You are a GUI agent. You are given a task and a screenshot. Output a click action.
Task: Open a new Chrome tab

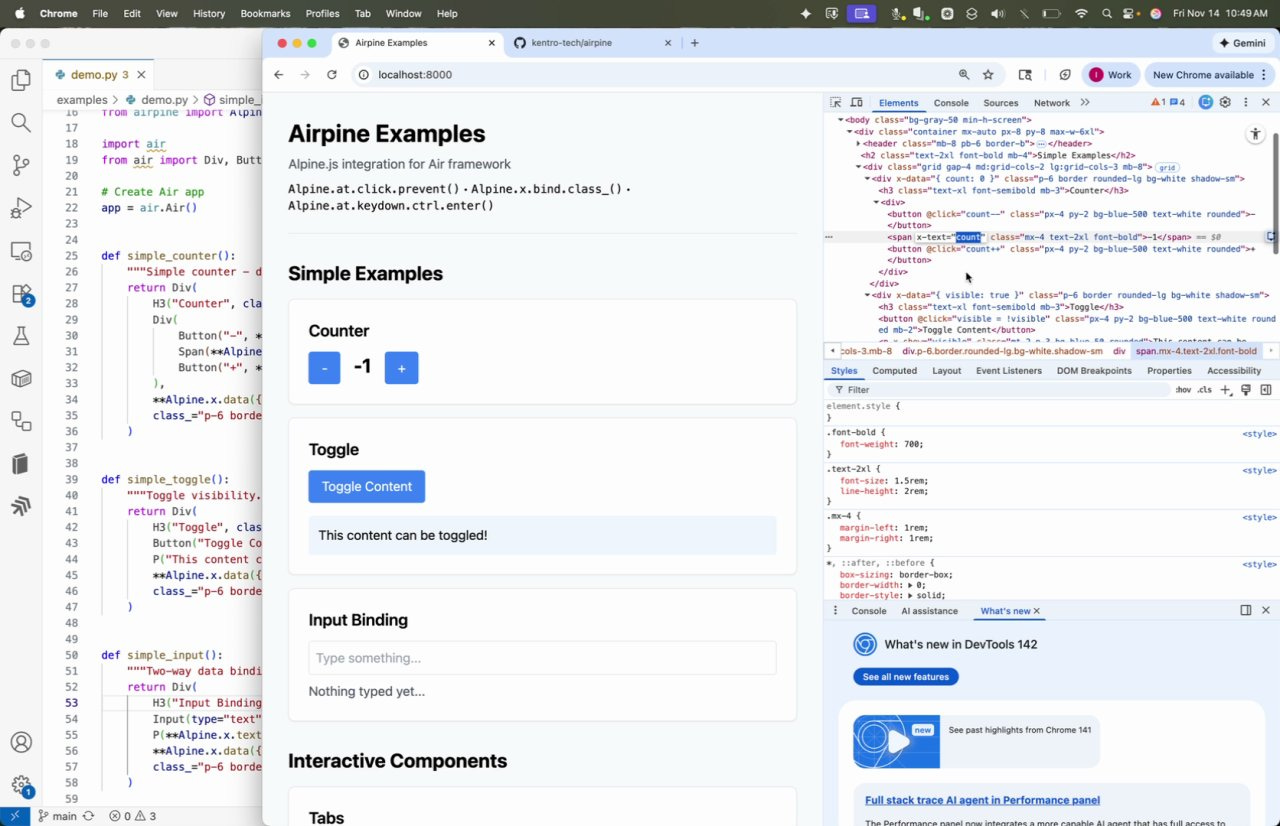click(x=695, y=43)
